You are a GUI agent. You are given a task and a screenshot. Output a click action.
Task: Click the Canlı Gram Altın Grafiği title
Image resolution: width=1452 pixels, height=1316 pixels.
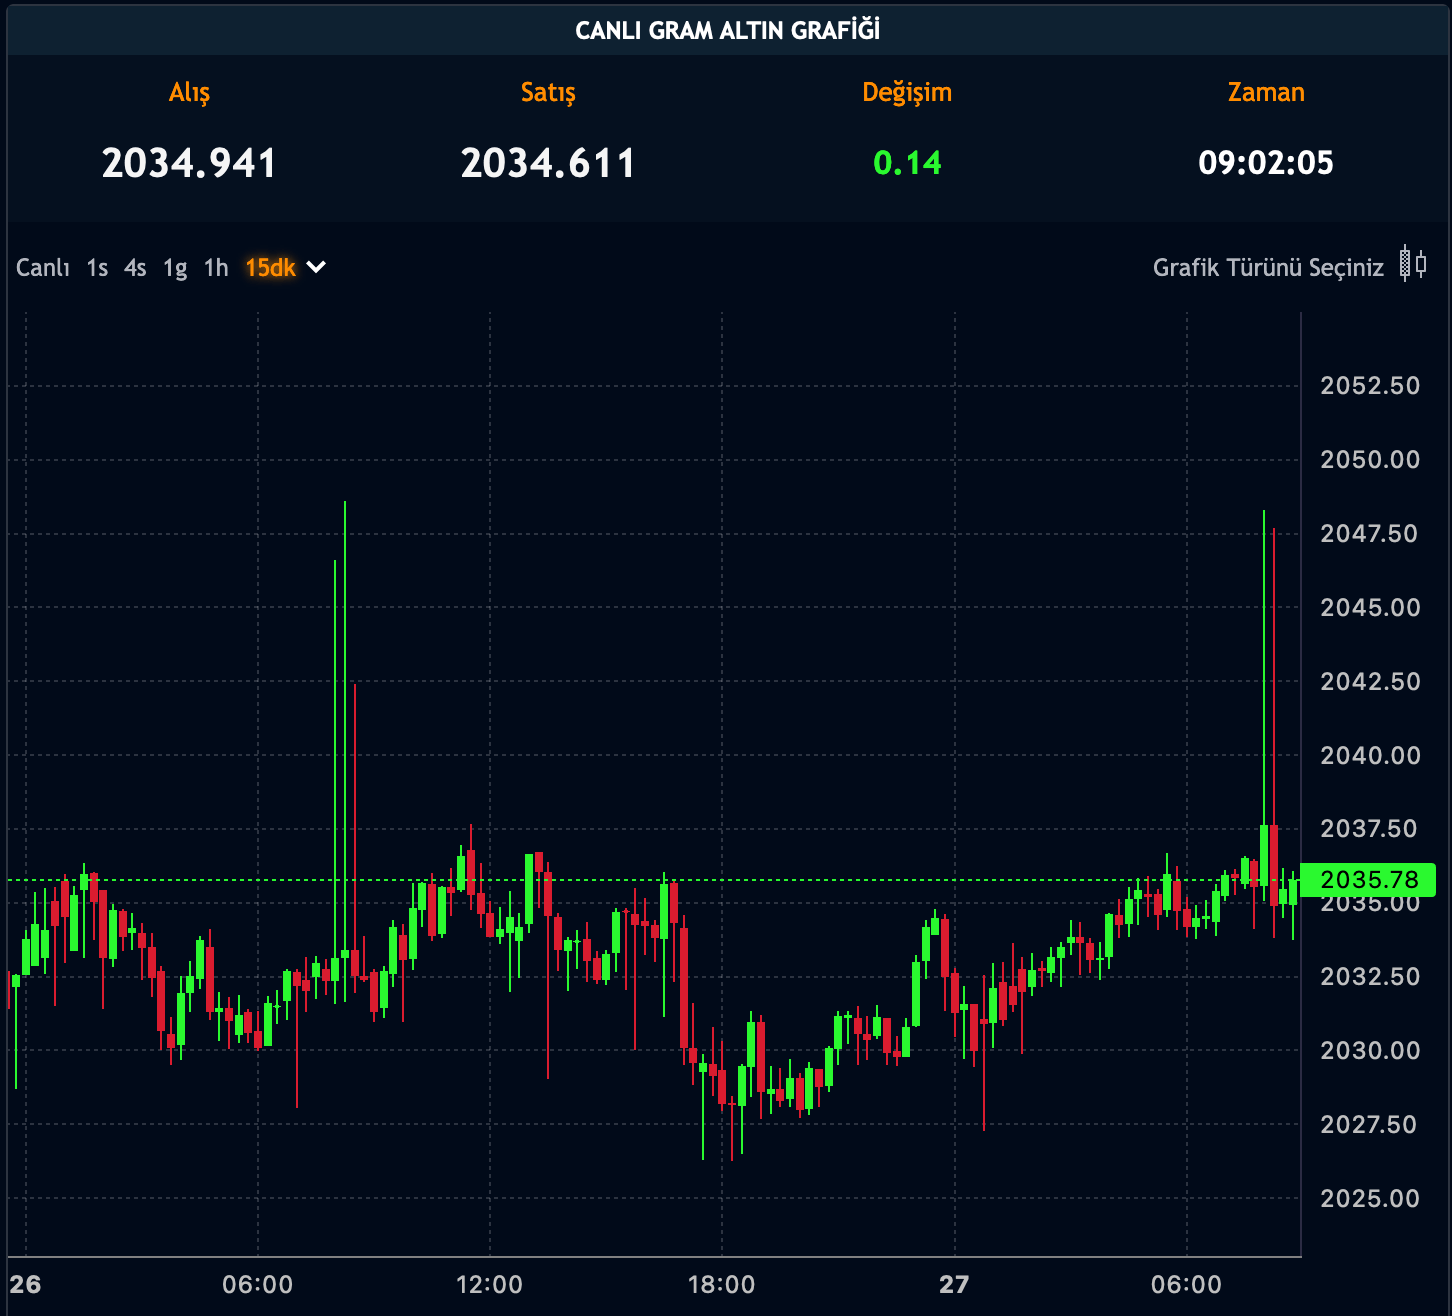727,30
